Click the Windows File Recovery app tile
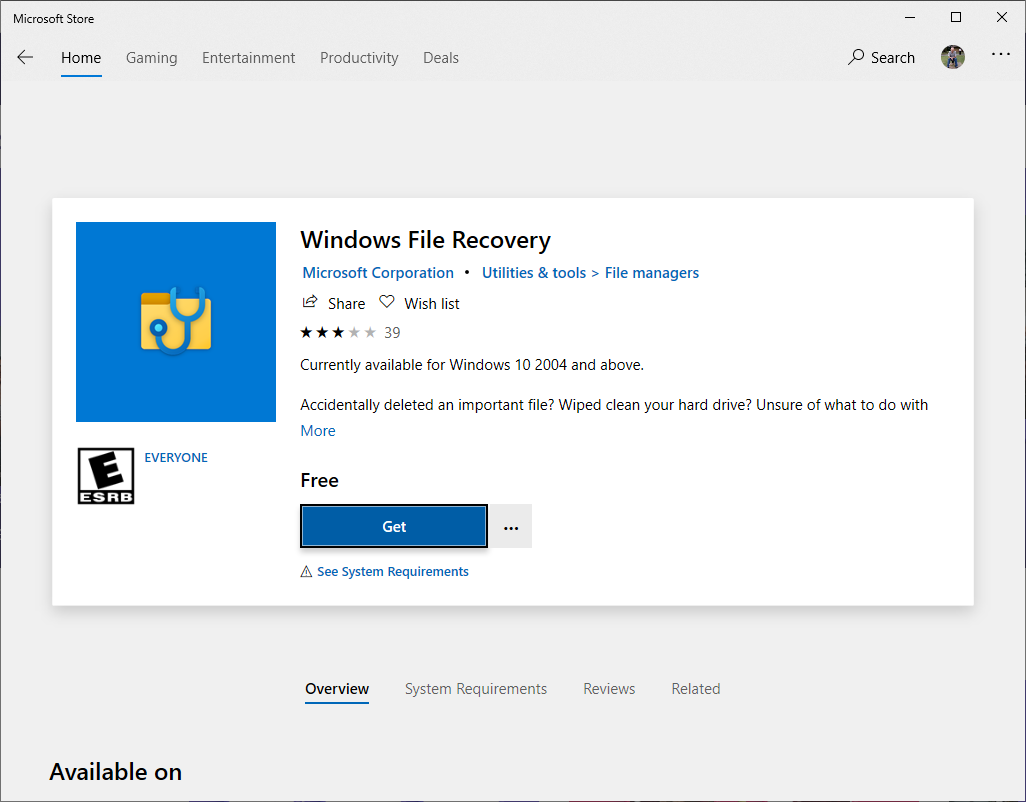 point(176,322)
